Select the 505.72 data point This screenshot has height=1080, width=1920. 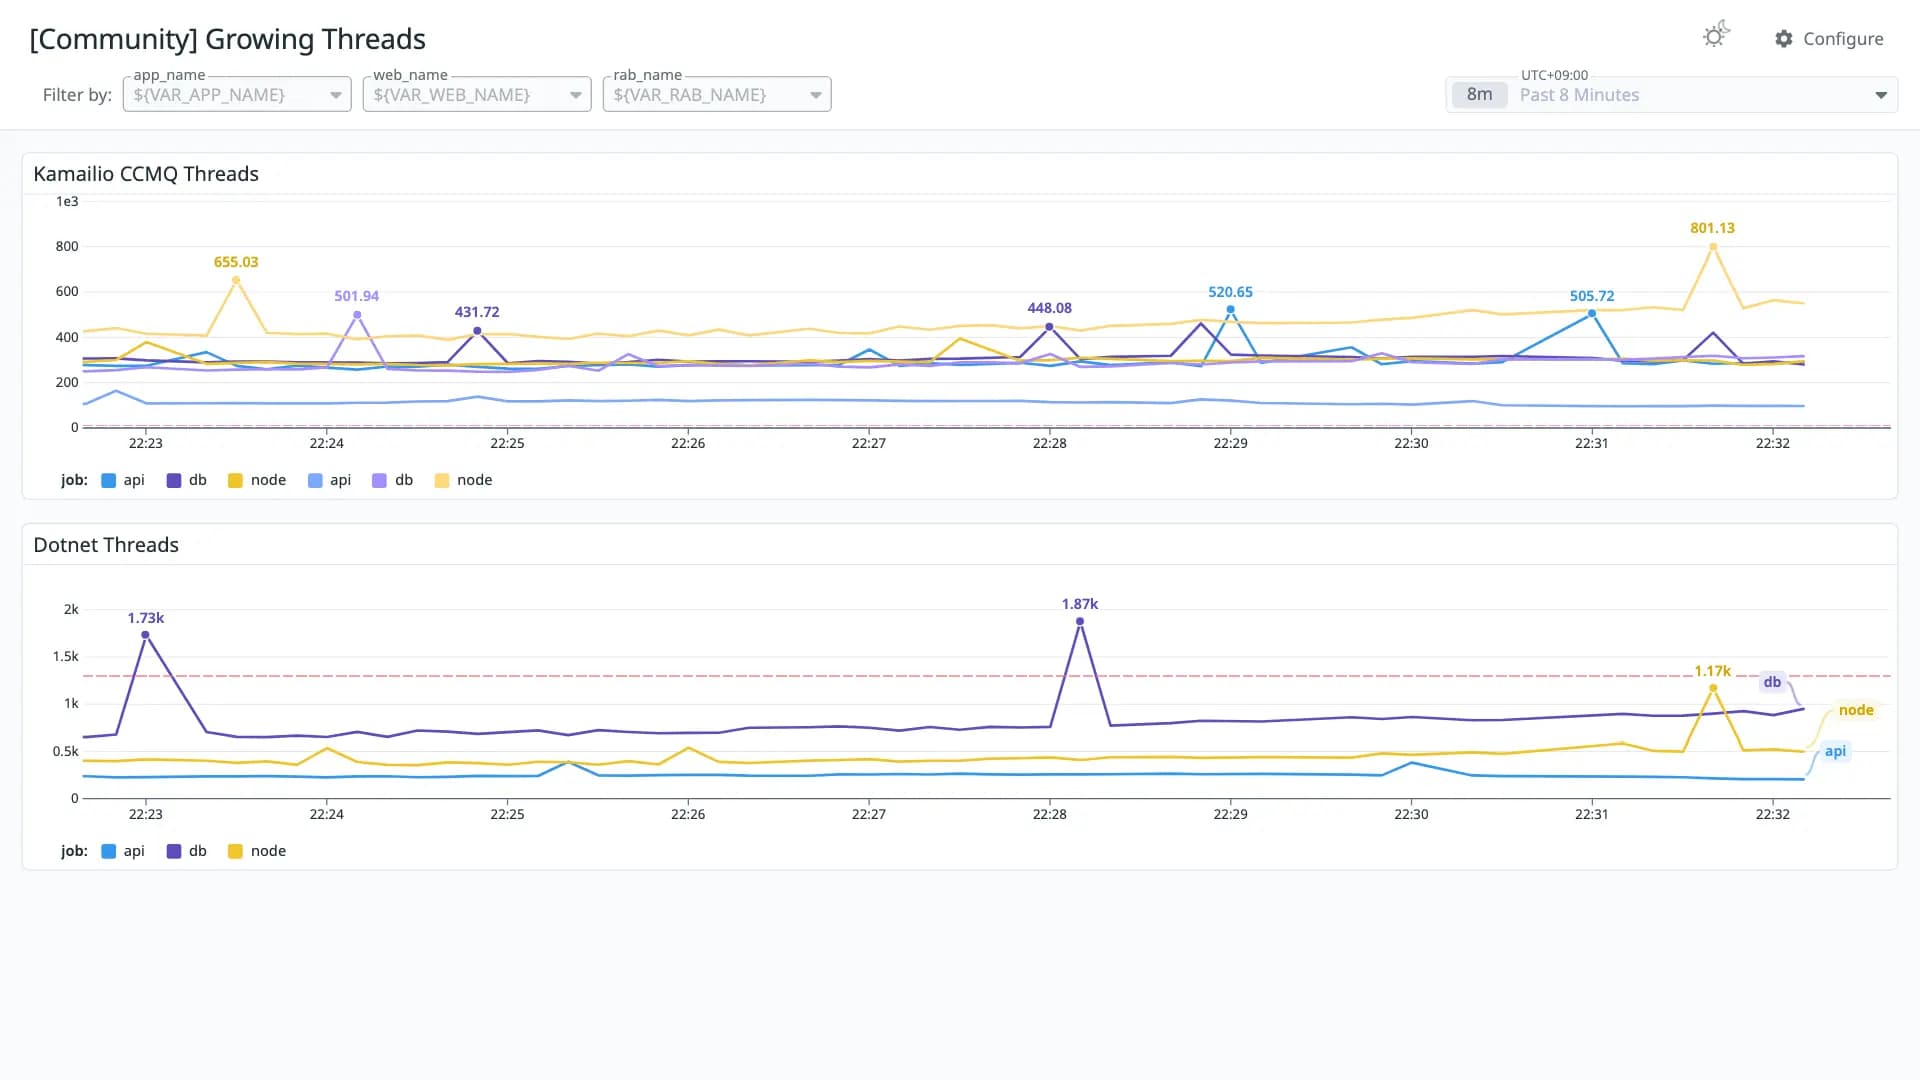(x=1592, y=314)
